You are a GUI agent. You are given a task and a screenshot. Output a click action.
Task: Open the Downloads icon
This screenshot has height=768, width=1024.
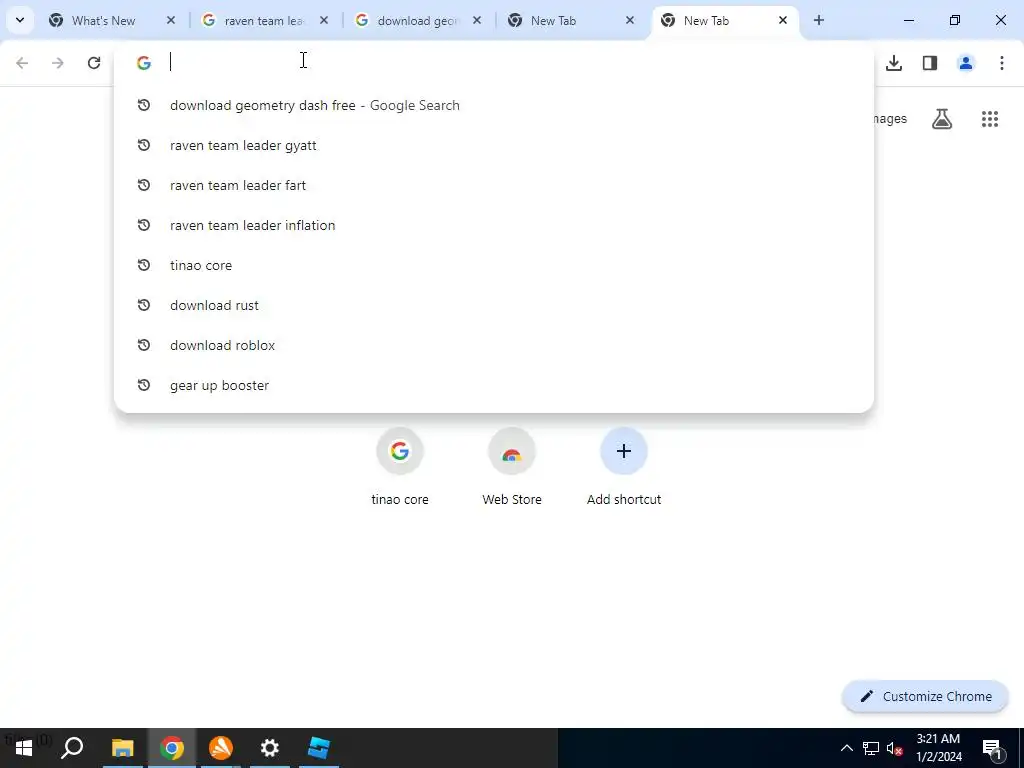click(894, 63)
